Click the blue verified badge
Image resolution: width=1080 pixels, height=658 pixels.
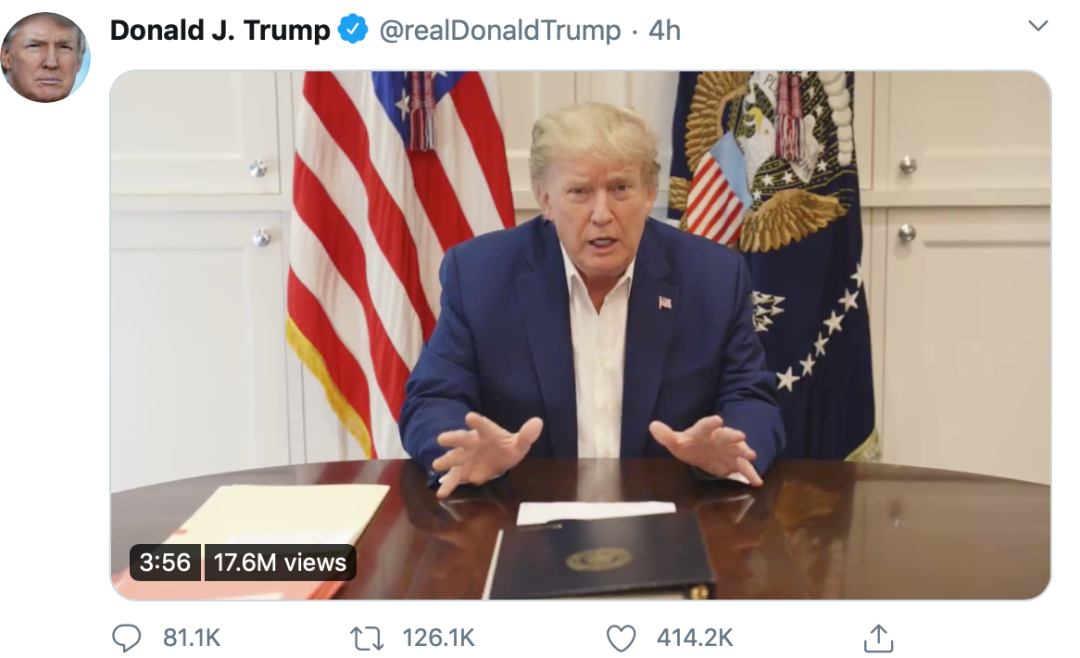[354, 30]
